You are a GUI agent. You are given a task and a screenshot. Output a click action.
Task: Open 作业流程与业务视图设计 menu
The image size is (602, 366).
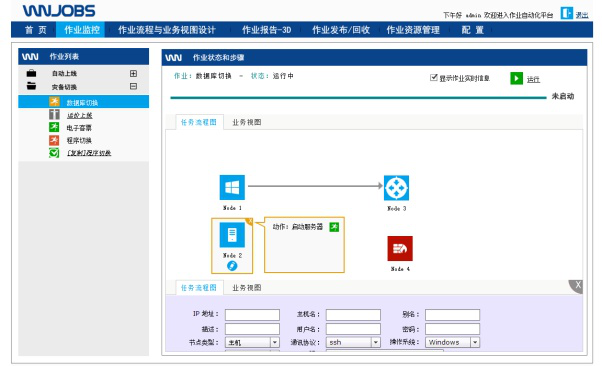point(167,30)
